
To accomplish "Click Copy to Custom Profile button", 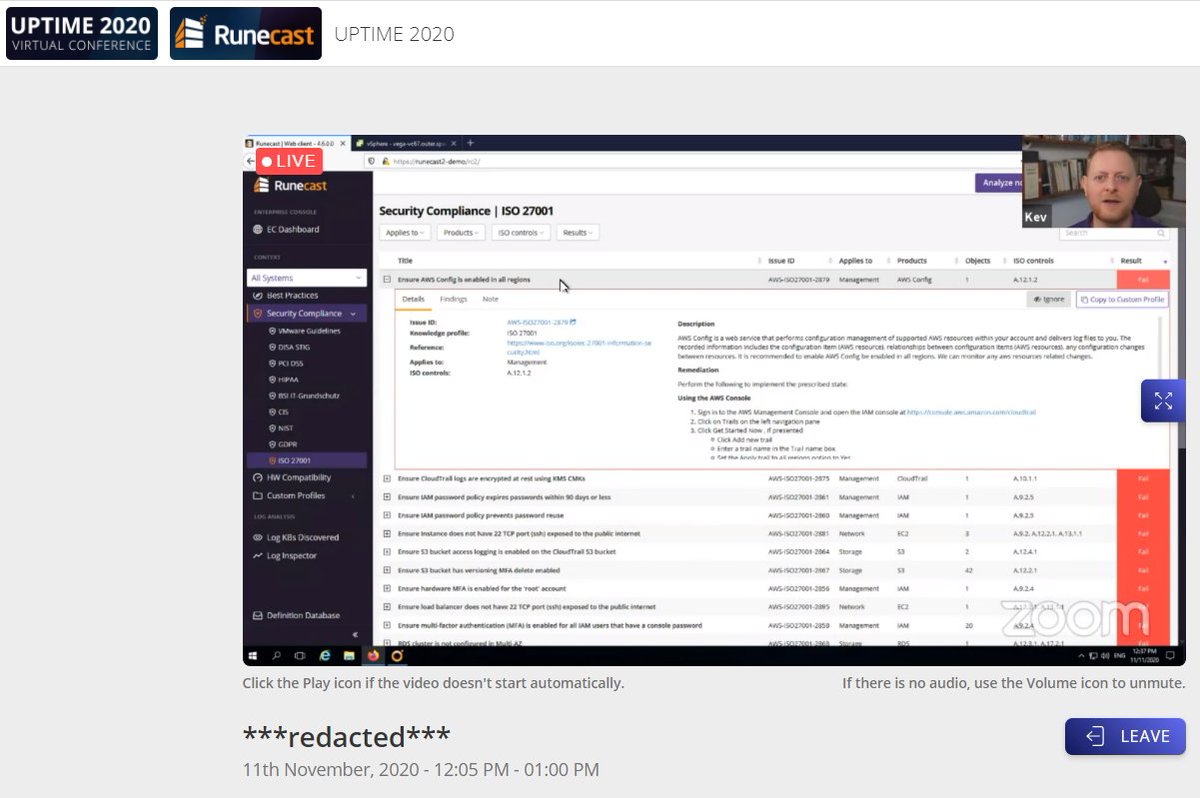I will click(x=1122, y=299).
